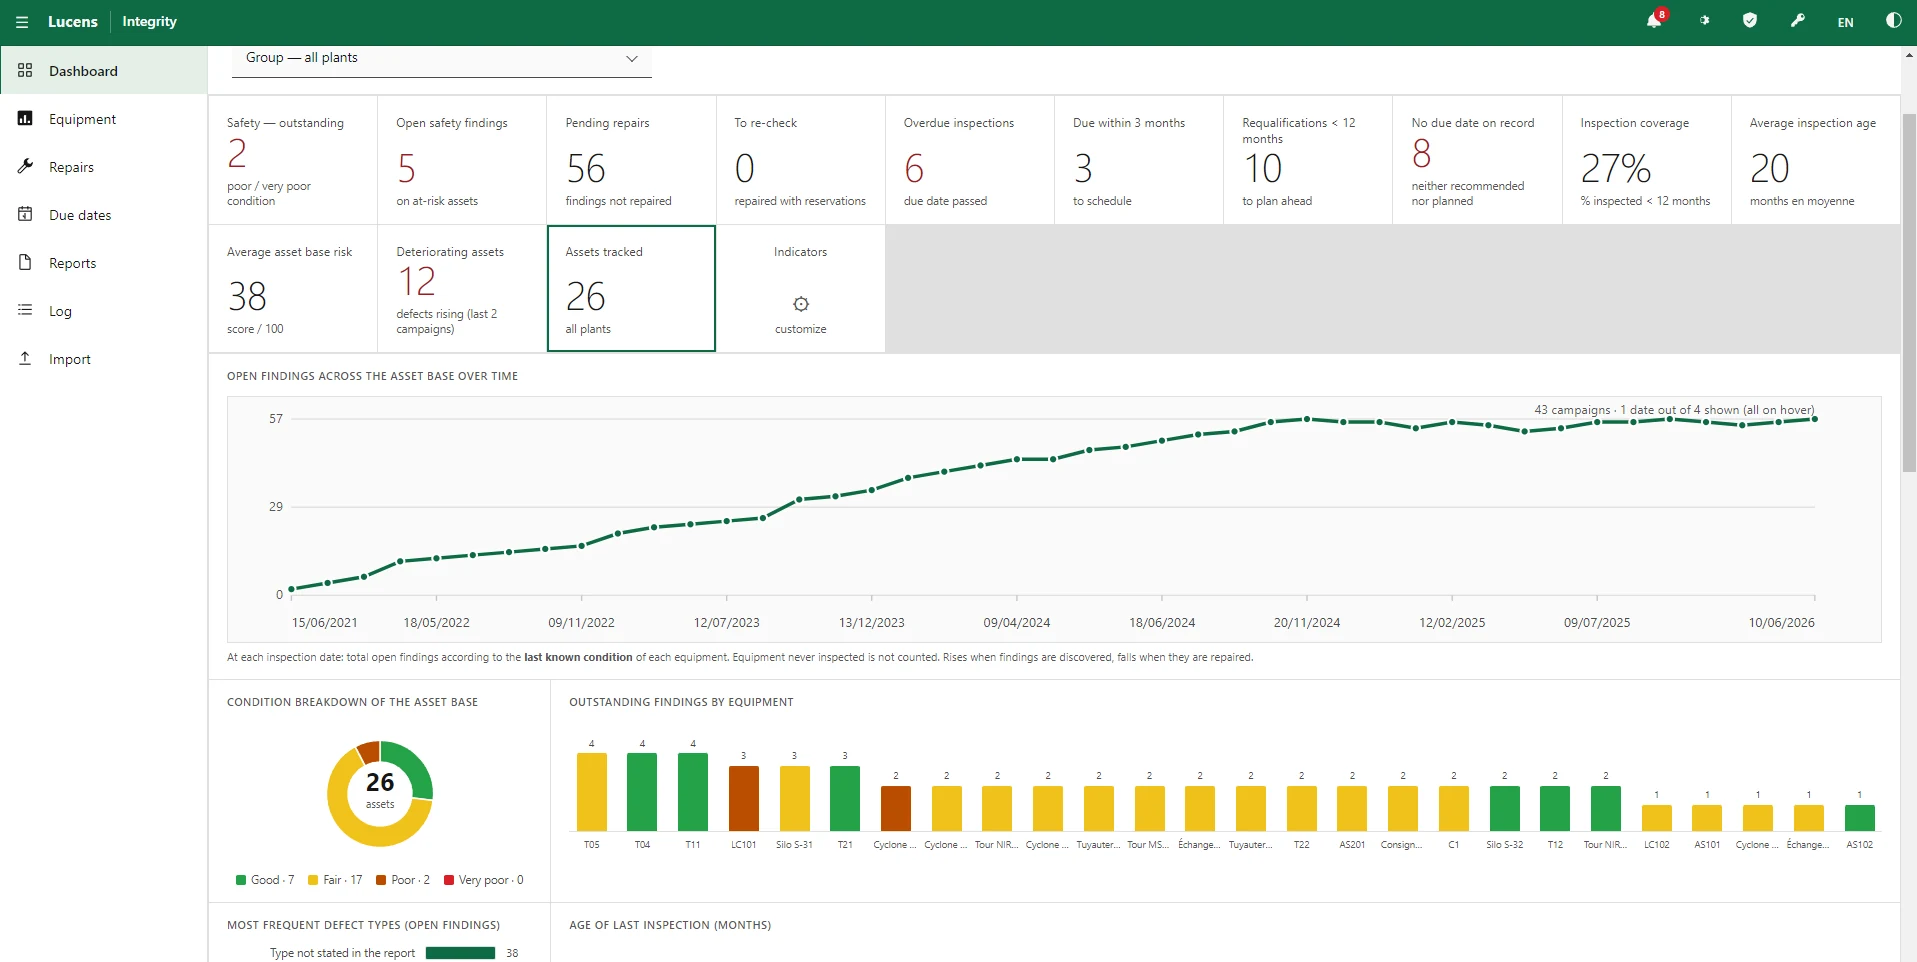Open the 'Deteriorating assets' card

click(462, 288)
